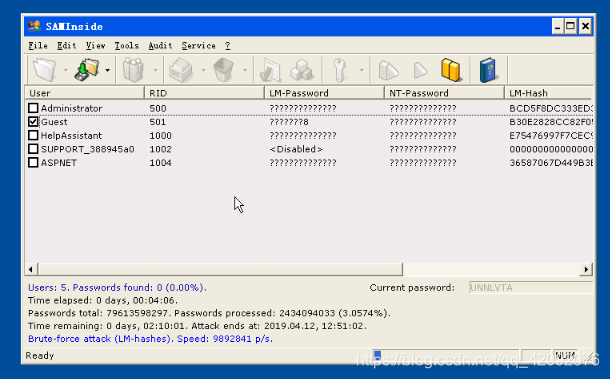Click the ???????8 LM-Password cell

[289, 122]
